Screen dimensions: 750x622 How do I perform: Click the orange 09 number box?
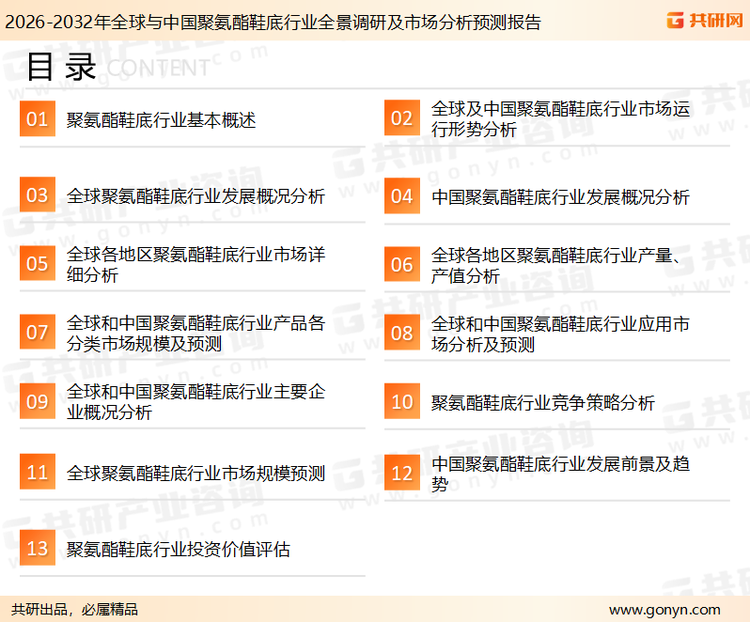[x=37, y=401]
